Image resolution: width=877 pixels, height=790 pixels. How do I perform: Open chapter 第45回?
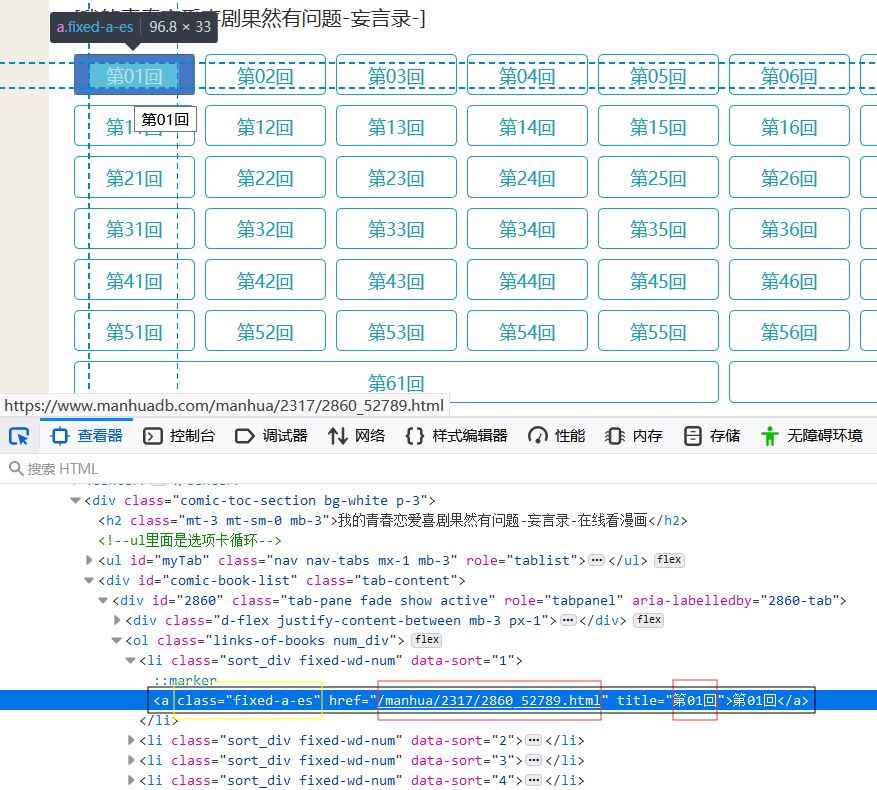[x=658, y=280]
